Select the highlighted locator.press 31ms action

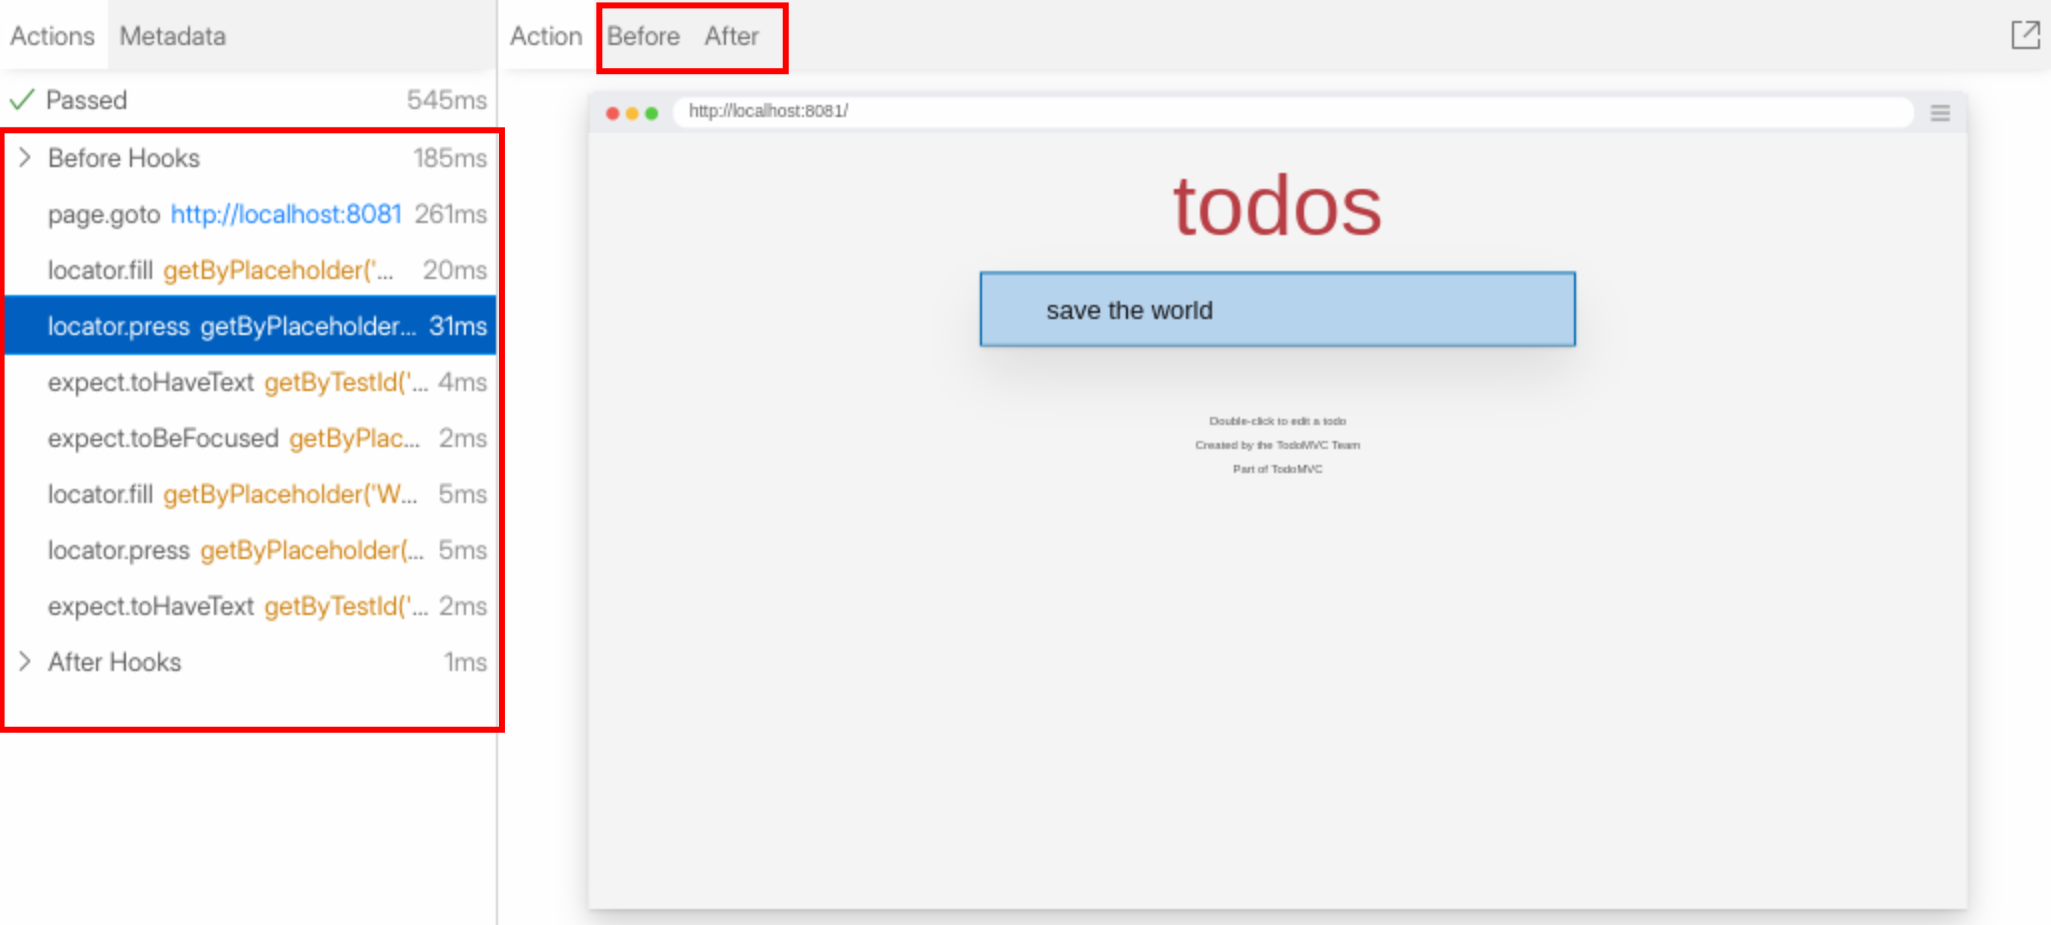coord(250,326)
